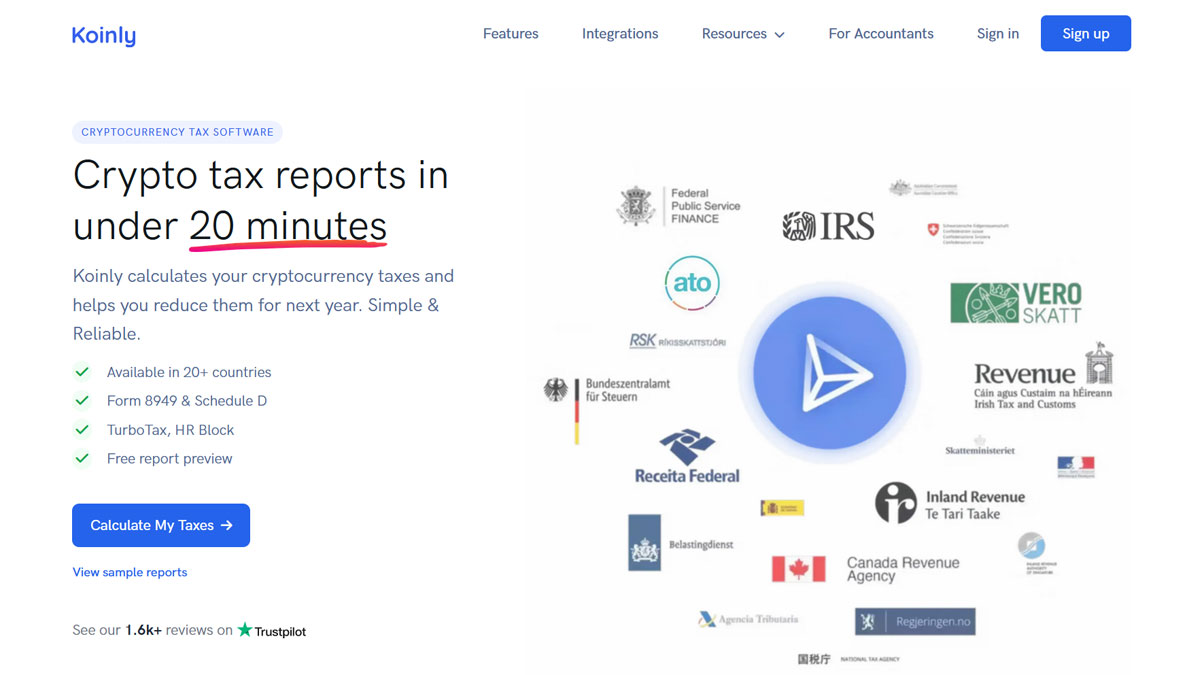Image resolution: width=1200 pixels, height=675 pixels.
Task: Open the For Accountants section
Action: coord(881,33)
